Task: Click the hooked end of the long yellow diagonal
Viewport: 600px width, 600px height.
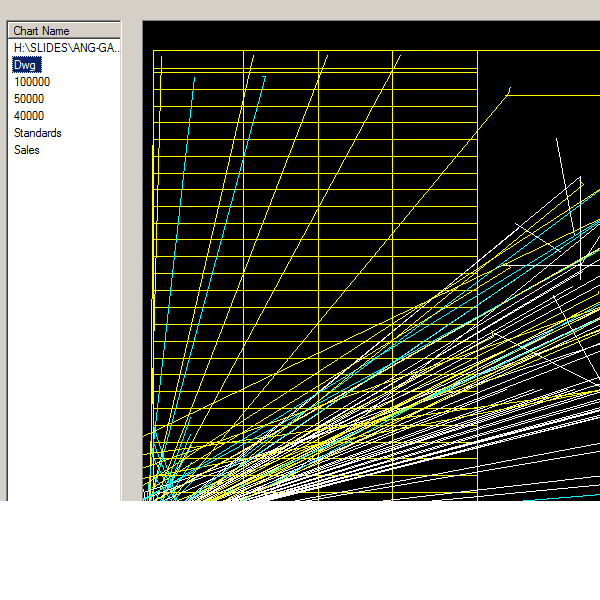Action: click(x=509, y=91)
